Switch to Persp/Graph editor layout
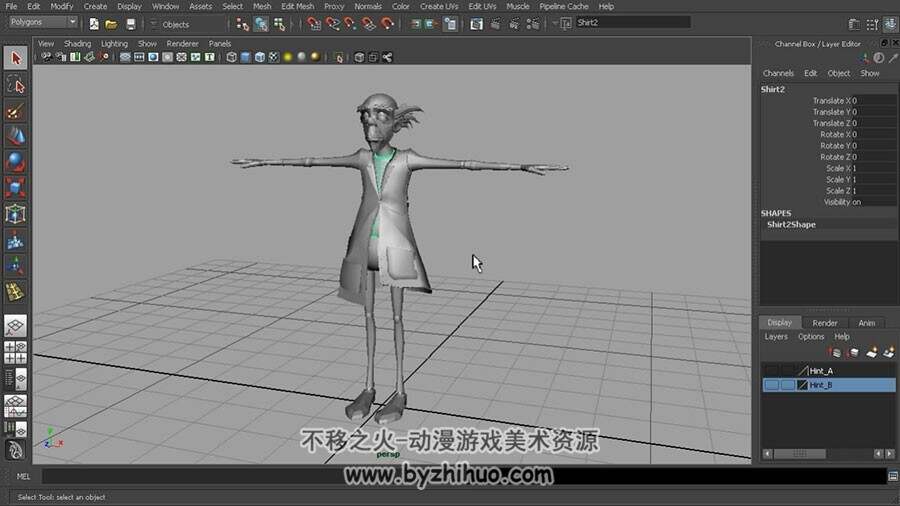Viewport: 900px width, 506px height. [x=15, y=405]
